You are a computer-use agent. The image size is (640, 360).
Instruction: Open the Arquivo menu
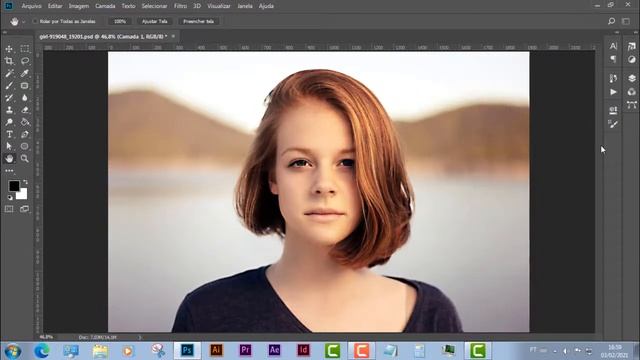pyautogui.click(x=31, y=6)
